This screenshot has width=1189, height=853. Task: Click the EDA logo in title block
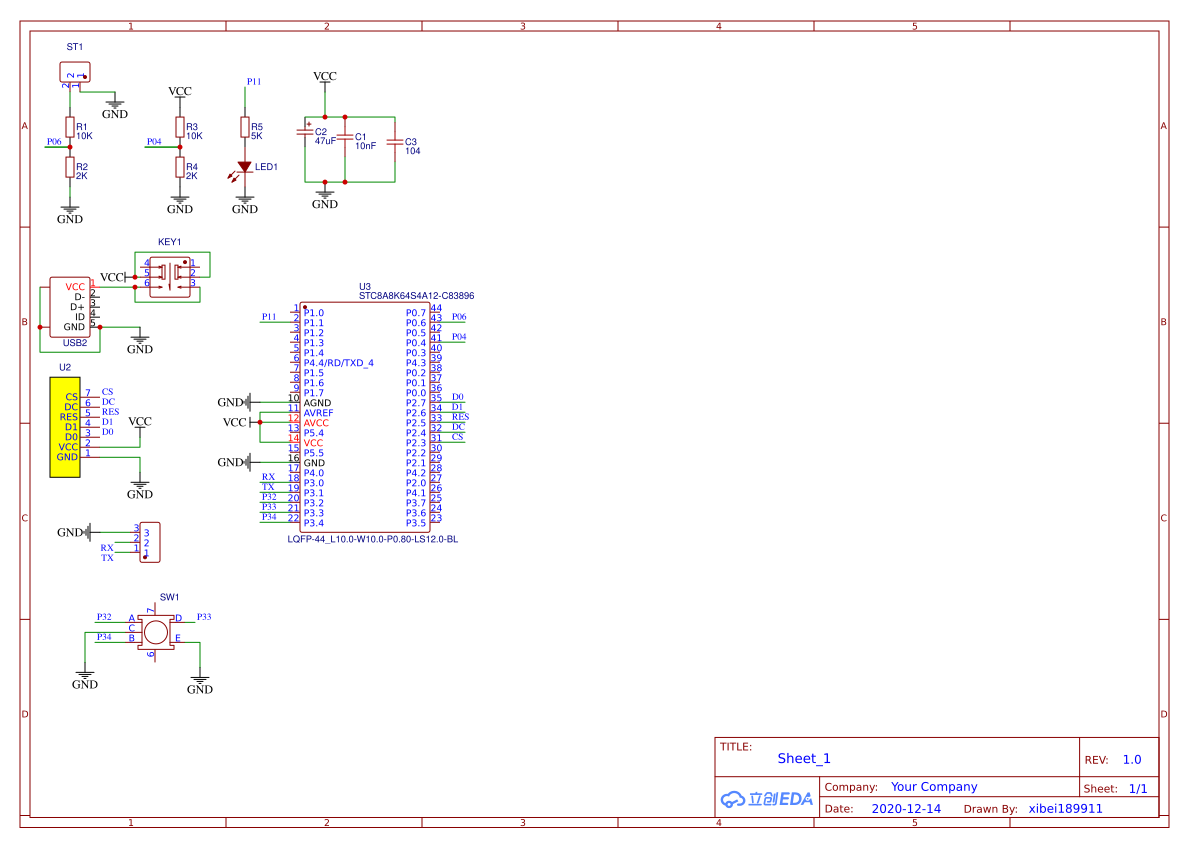[x=767, y=799]
